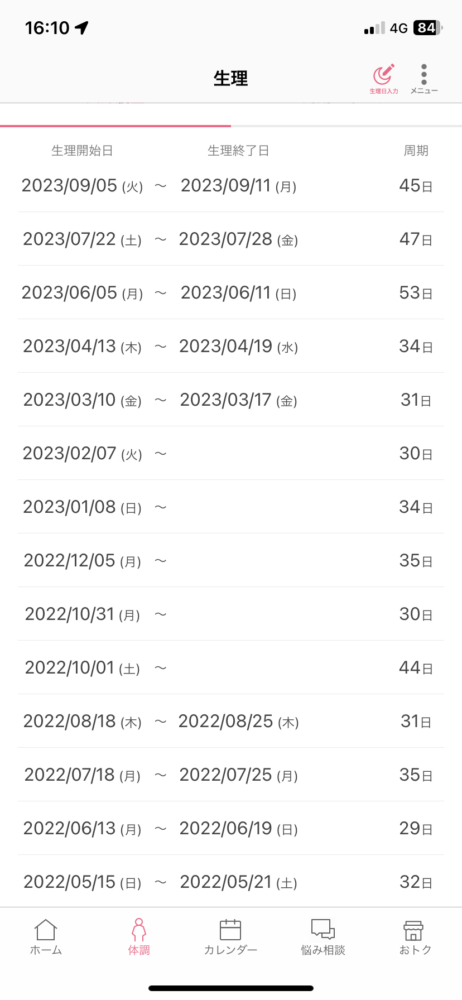462x1000 pixels.
Task: Tap the battery indicator showing 84
Action: pos(428,28)
